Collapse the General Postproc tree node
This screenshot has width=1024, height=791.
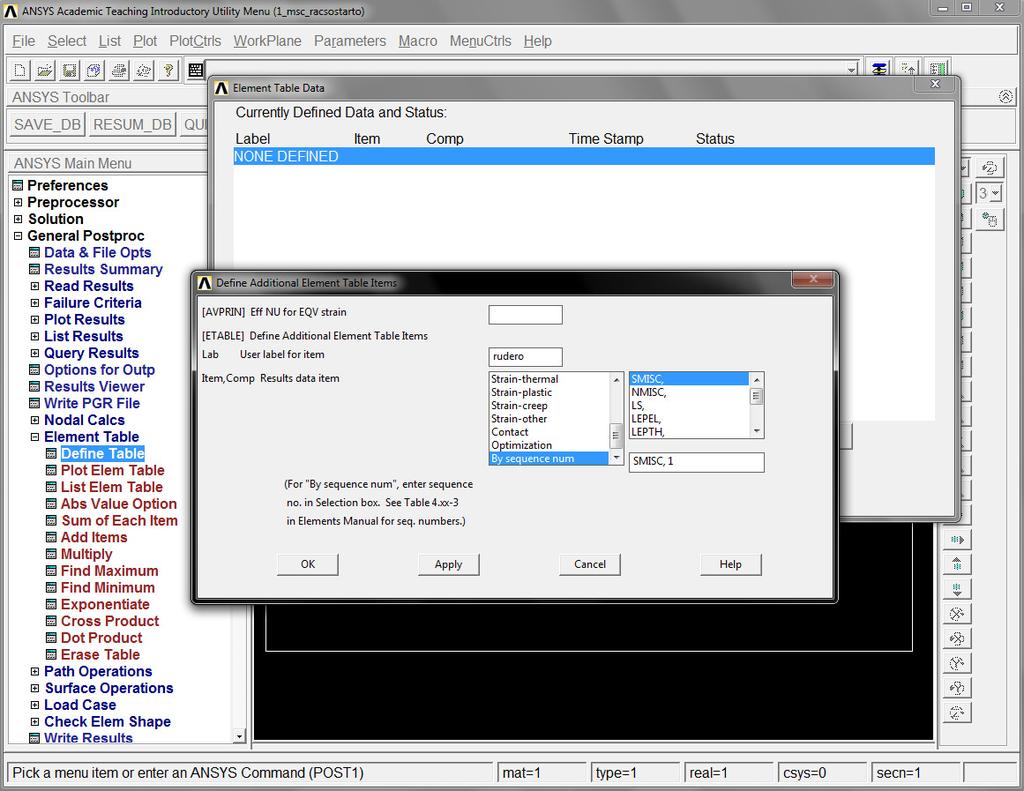pyautogui.click(x=18, y=236)
